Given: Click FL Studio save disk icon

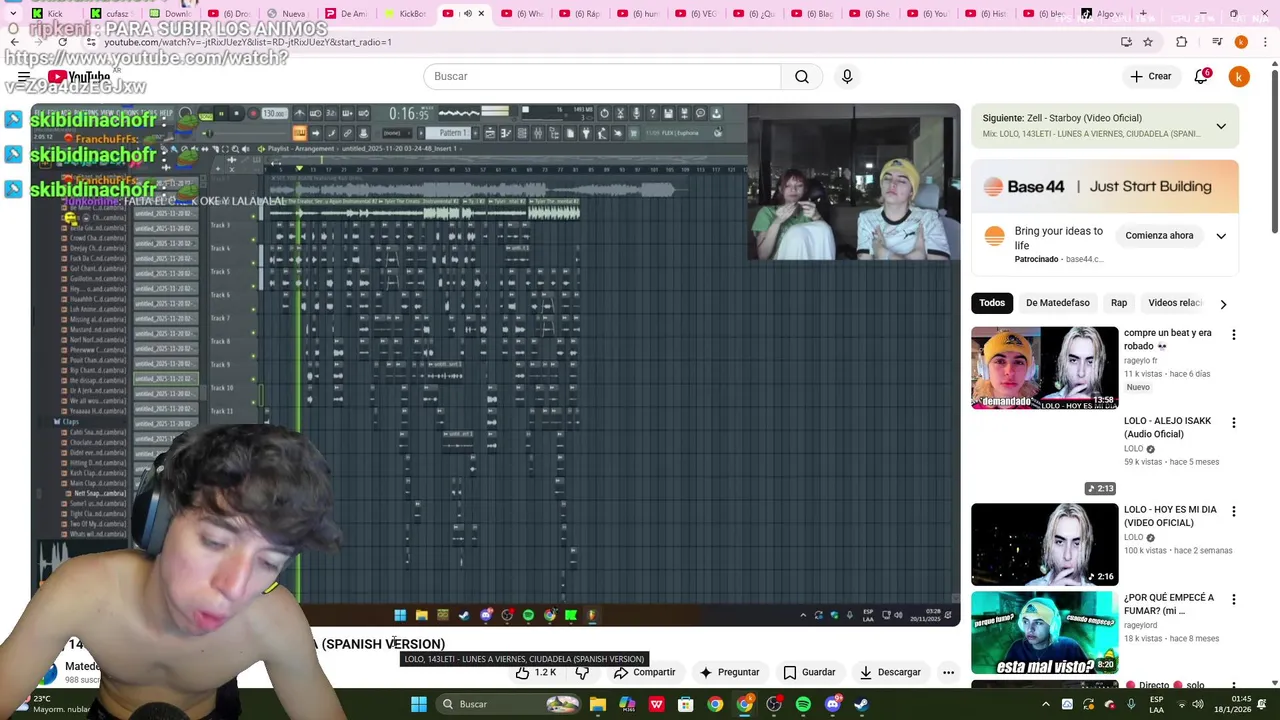Looking at the screenshot, I should point(668,114).
